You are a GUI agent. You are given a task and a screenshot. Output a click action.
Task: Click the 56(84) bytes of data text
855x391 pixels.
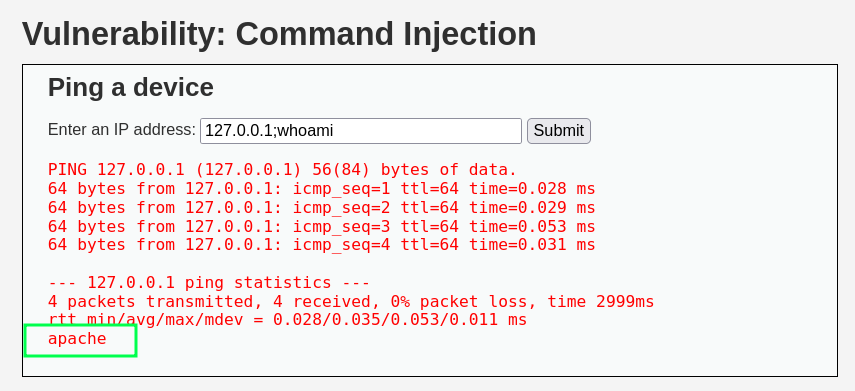414,170
